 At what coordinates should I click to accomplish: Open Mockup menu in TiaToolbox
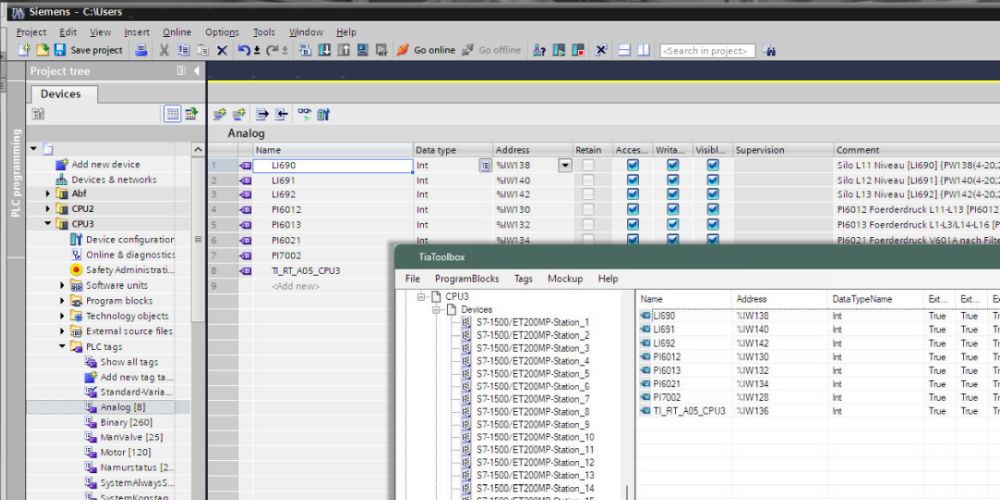click(x=565, y=279)
